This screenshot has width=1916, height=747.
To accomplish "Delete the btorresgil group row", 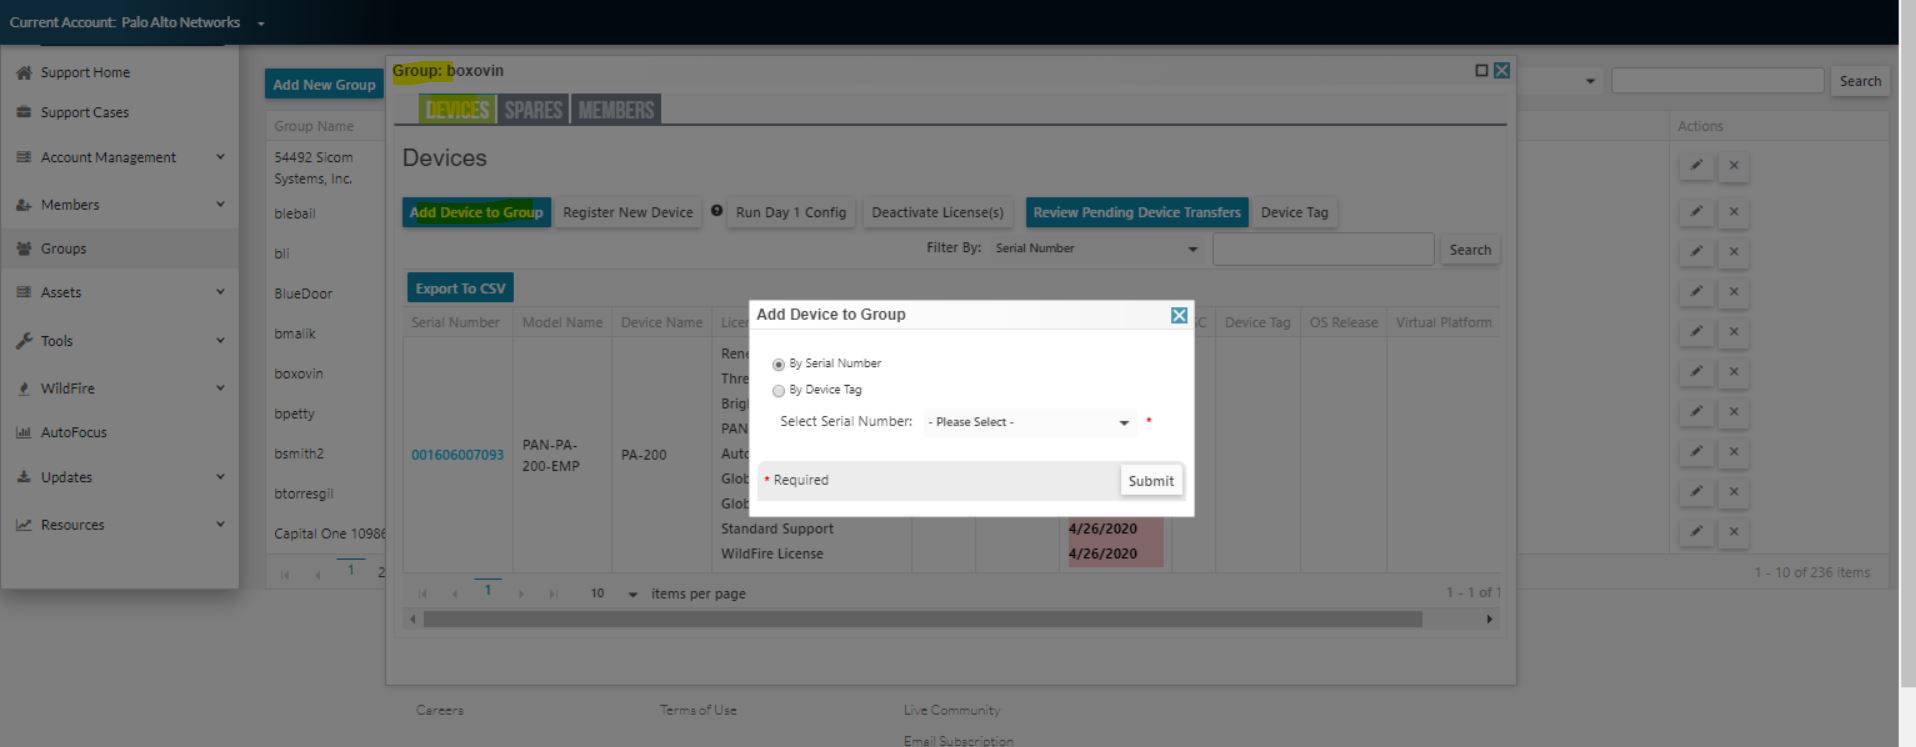I will tap(1734, 492).
